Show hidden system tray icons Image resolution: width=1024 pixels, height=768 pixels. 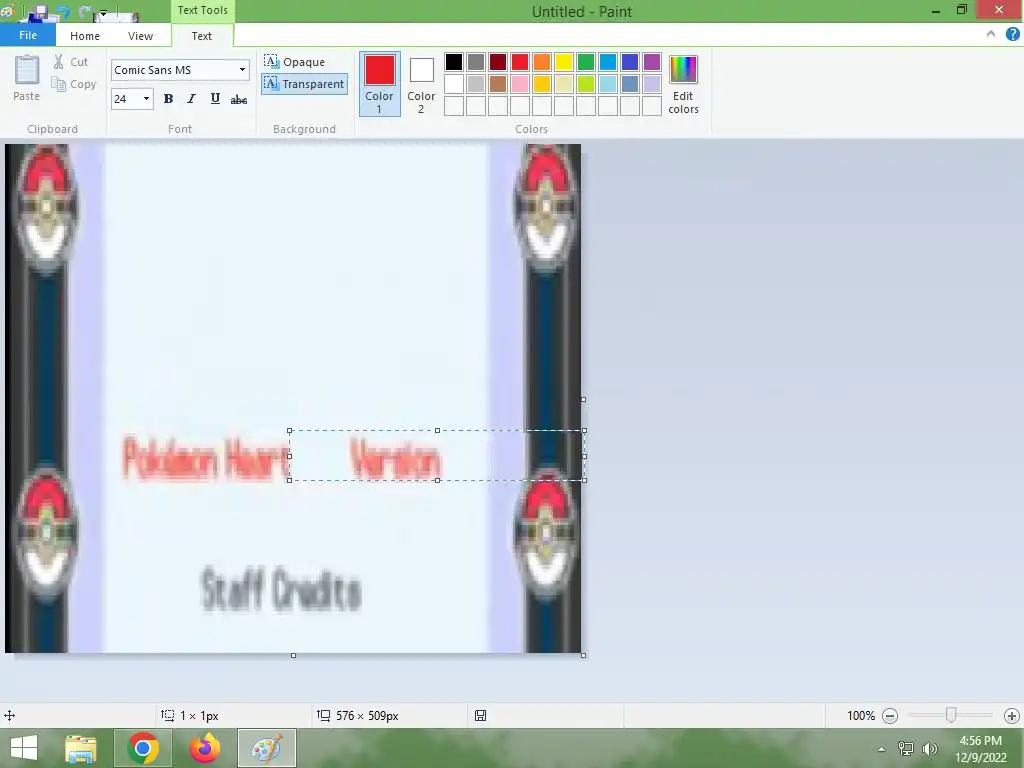[882, 749]
